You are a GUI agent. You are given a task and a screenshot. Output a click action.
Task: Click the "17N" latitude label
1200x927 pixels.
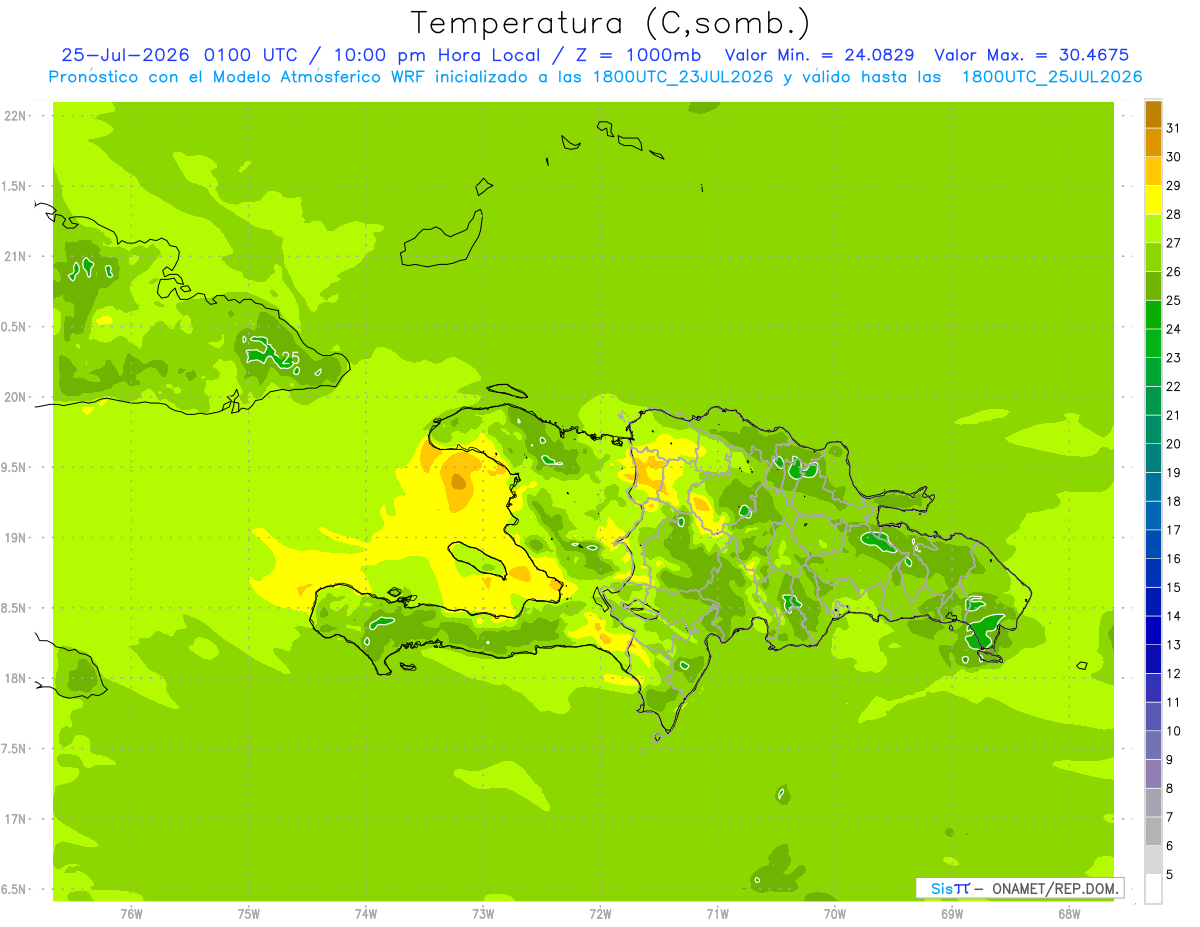(x=16, y=819)
